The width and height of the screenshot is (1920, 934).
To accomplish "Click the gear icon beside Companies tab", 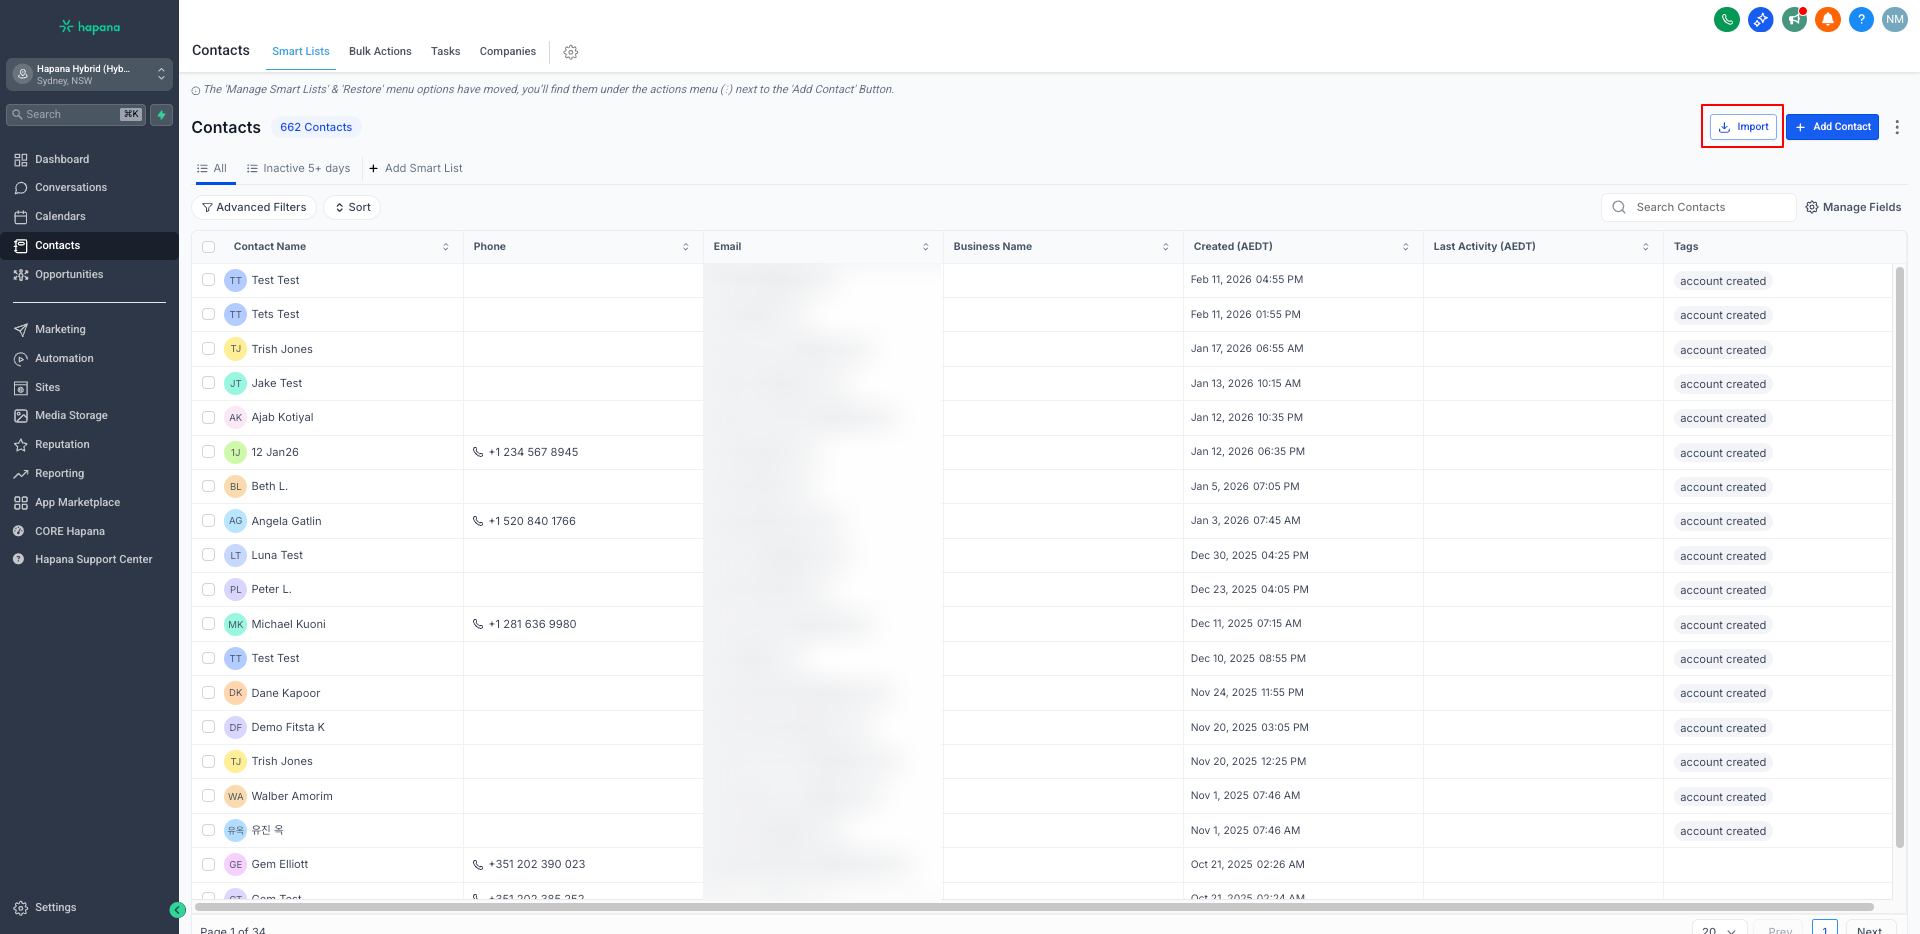I will tap(571, 52).
